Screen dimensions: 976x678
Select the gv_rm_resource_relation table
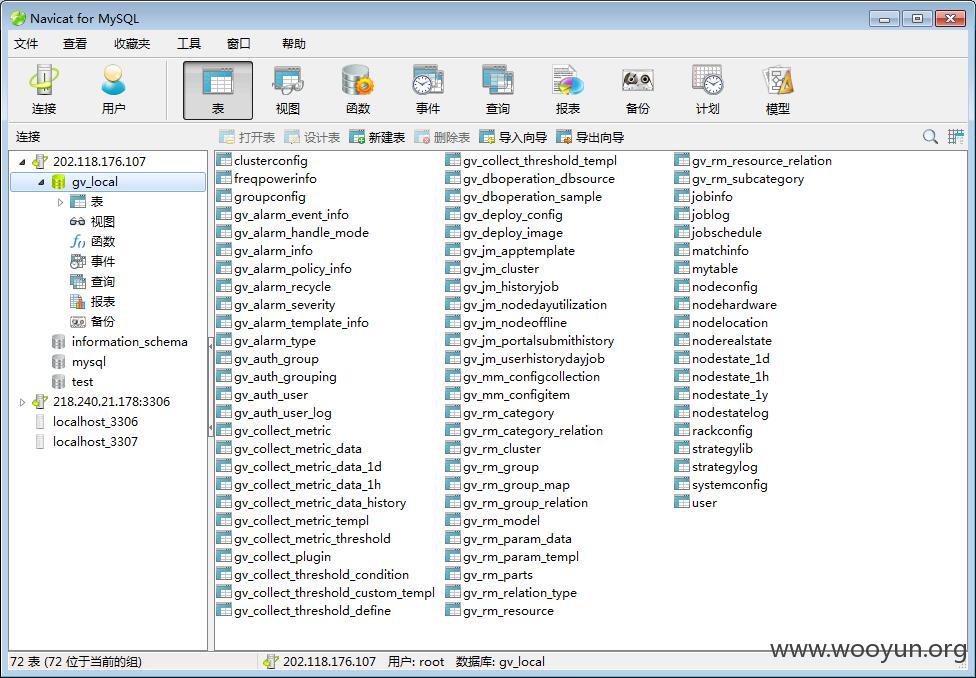click(753, 161)
